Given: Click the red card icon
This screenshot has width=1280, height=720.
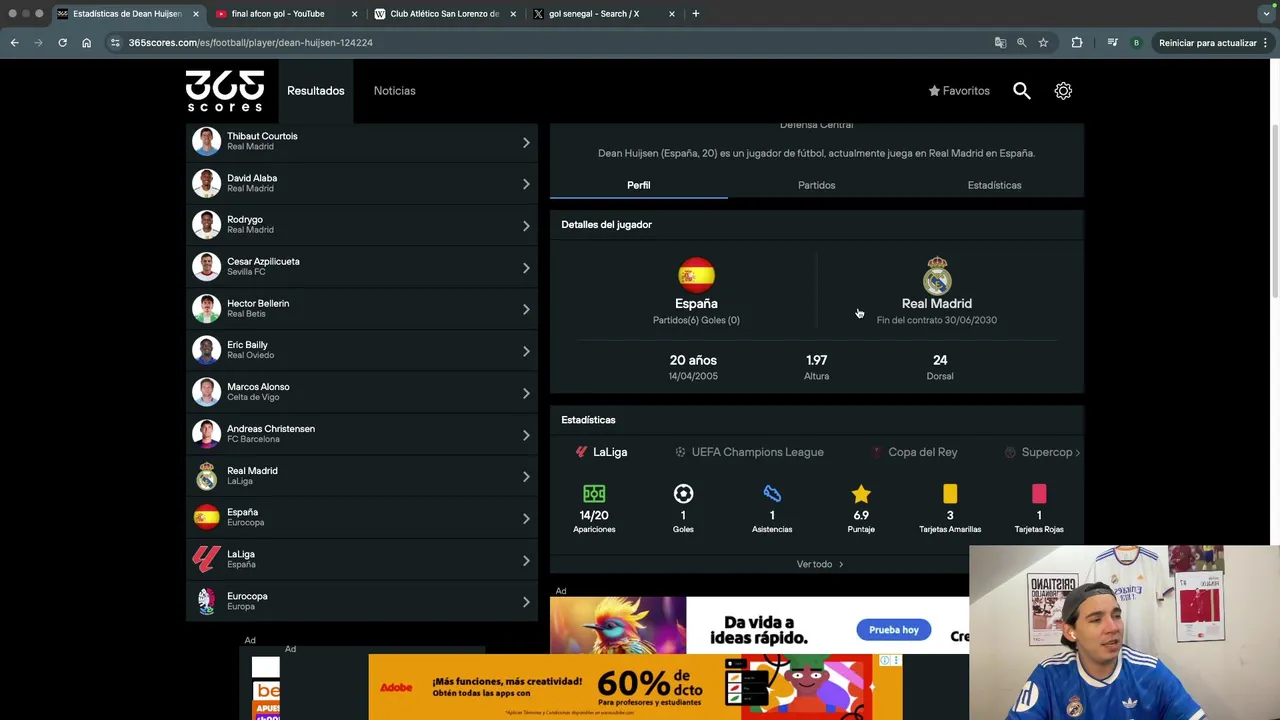Looking at the screenshot, I should tap(1039, 493).
